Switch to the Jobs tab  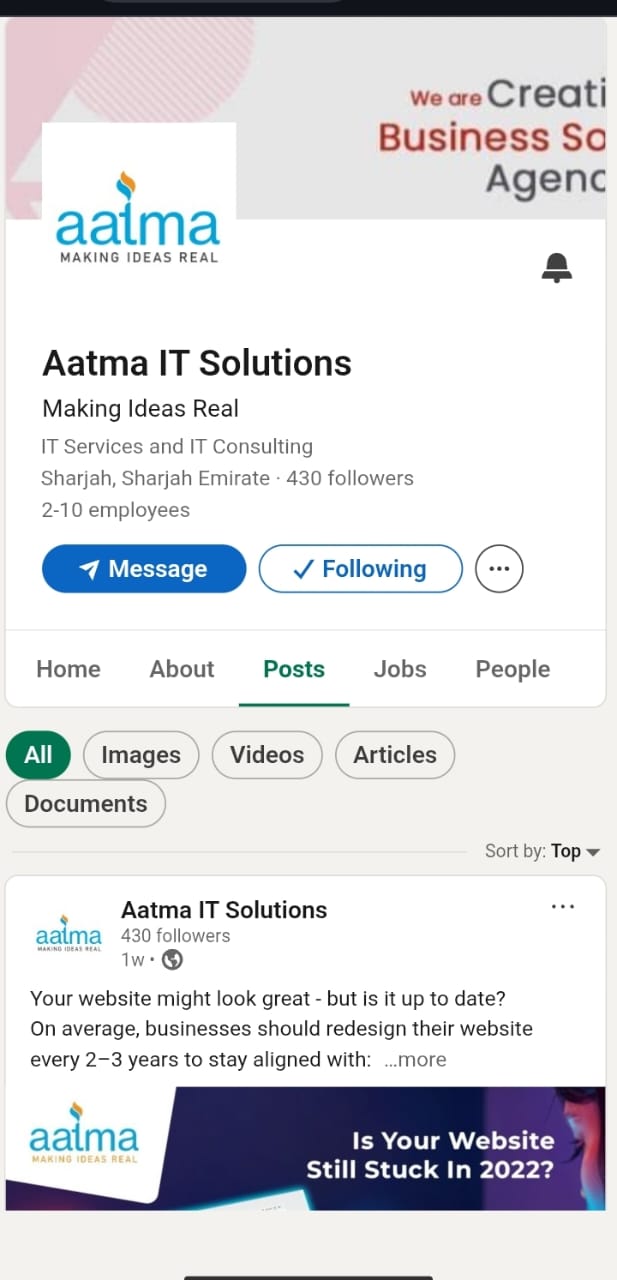(400, 669)
